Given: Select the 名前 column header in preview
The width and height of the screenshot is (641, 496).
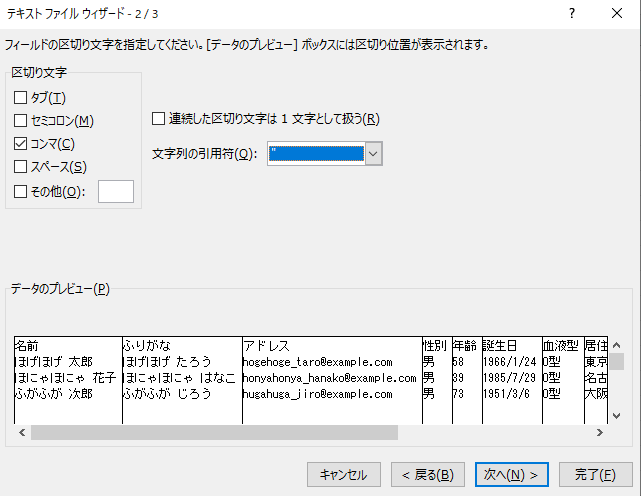Looking at the screenshot, I should click(x=27, y=346).
